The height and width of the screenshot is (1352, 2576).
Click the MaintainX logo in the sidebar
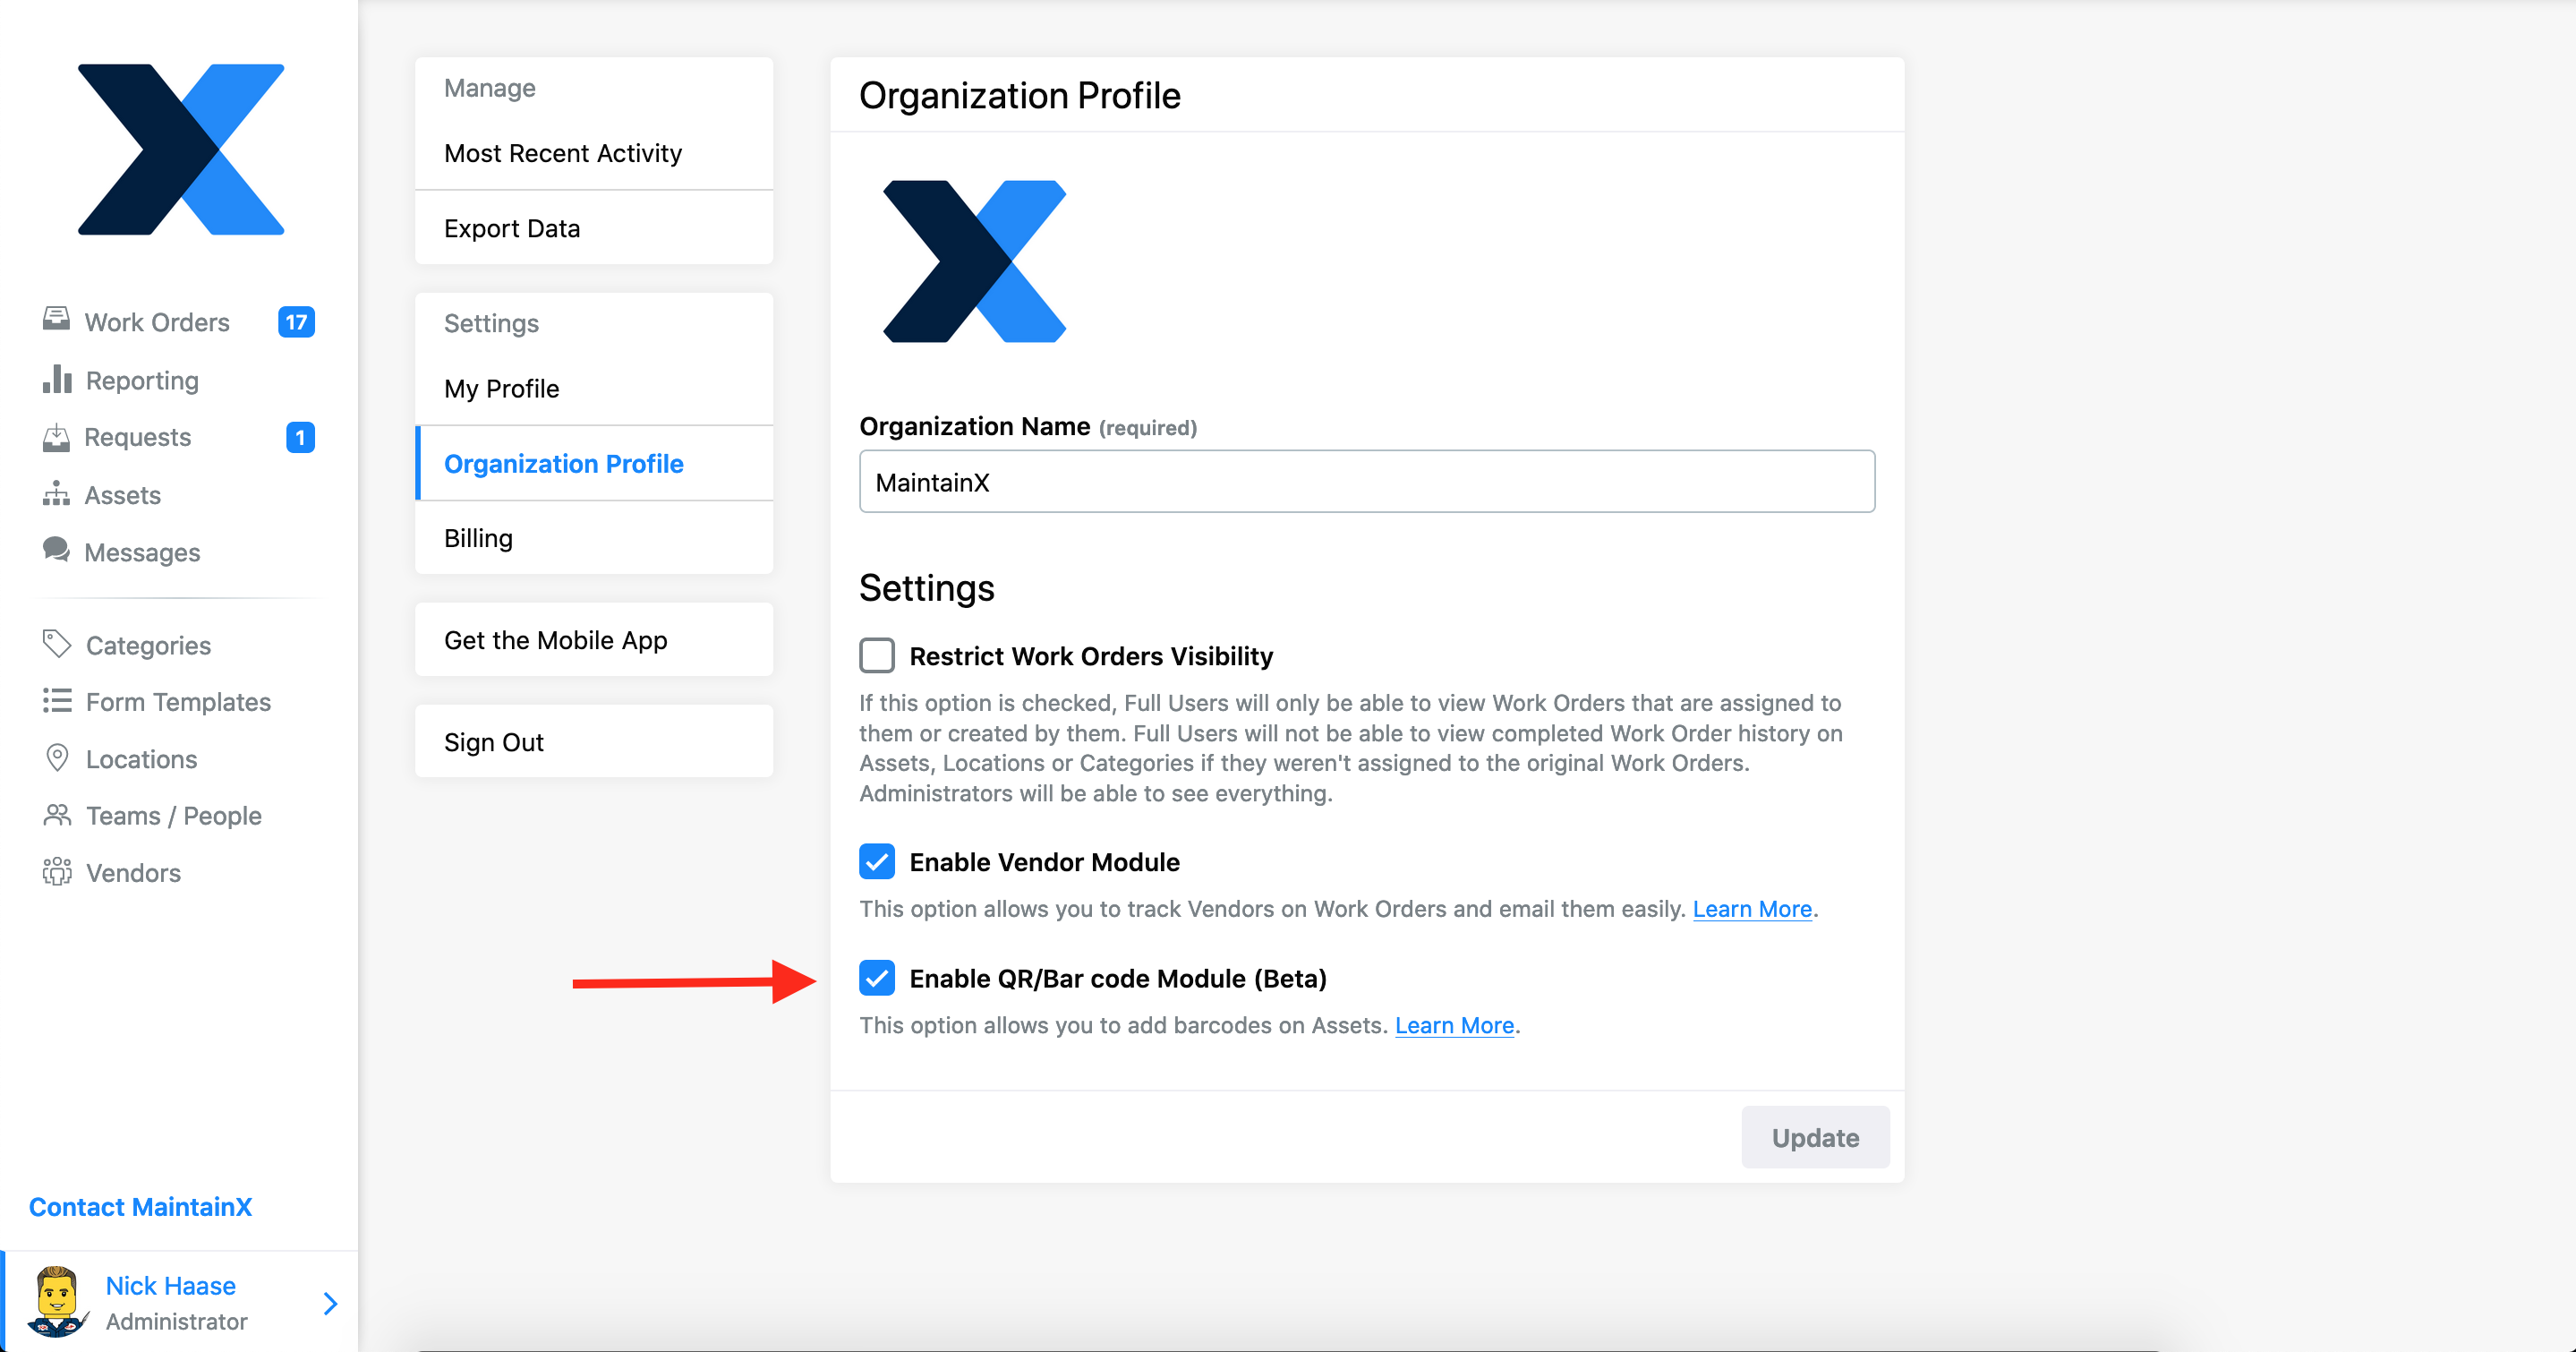click(x=181, y=150)
